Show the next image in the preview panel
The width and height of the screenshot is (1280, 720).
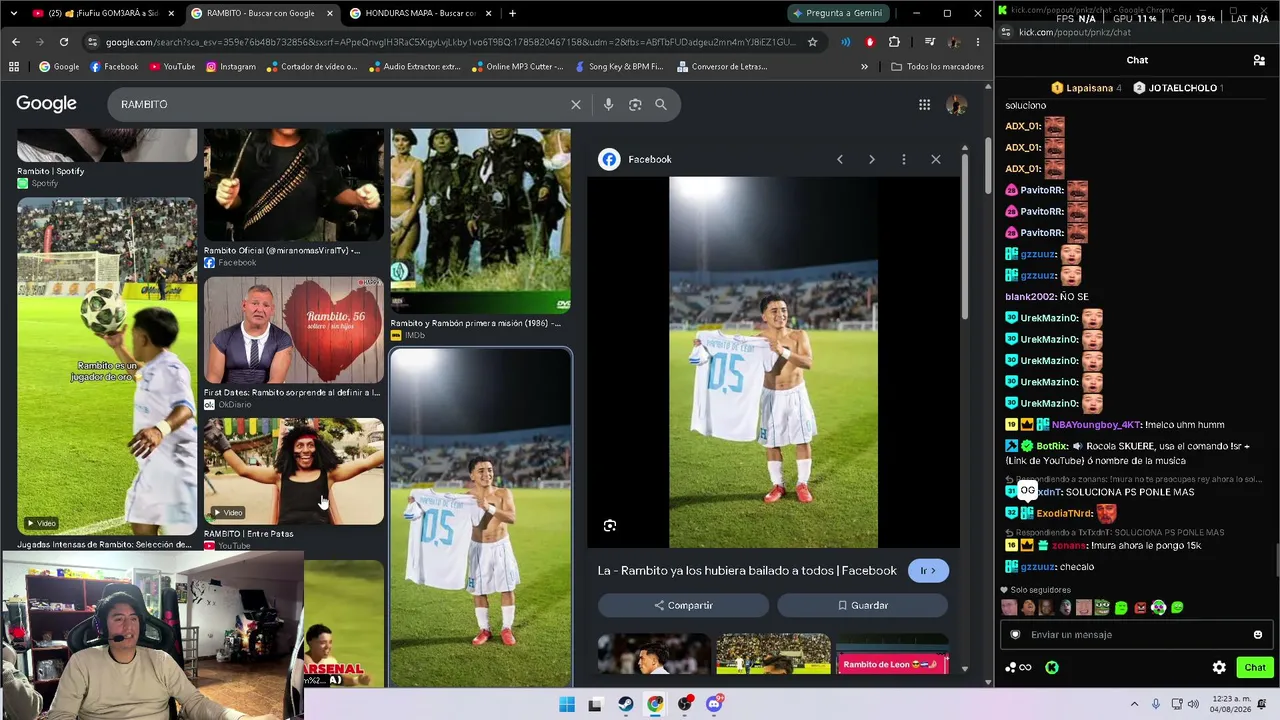tap(872, 159)
